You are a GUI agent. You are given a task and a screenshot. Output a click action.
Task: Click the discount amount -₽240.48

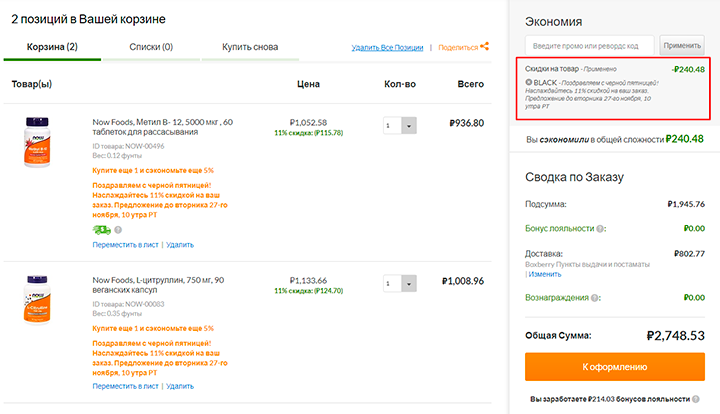point(688,69)
